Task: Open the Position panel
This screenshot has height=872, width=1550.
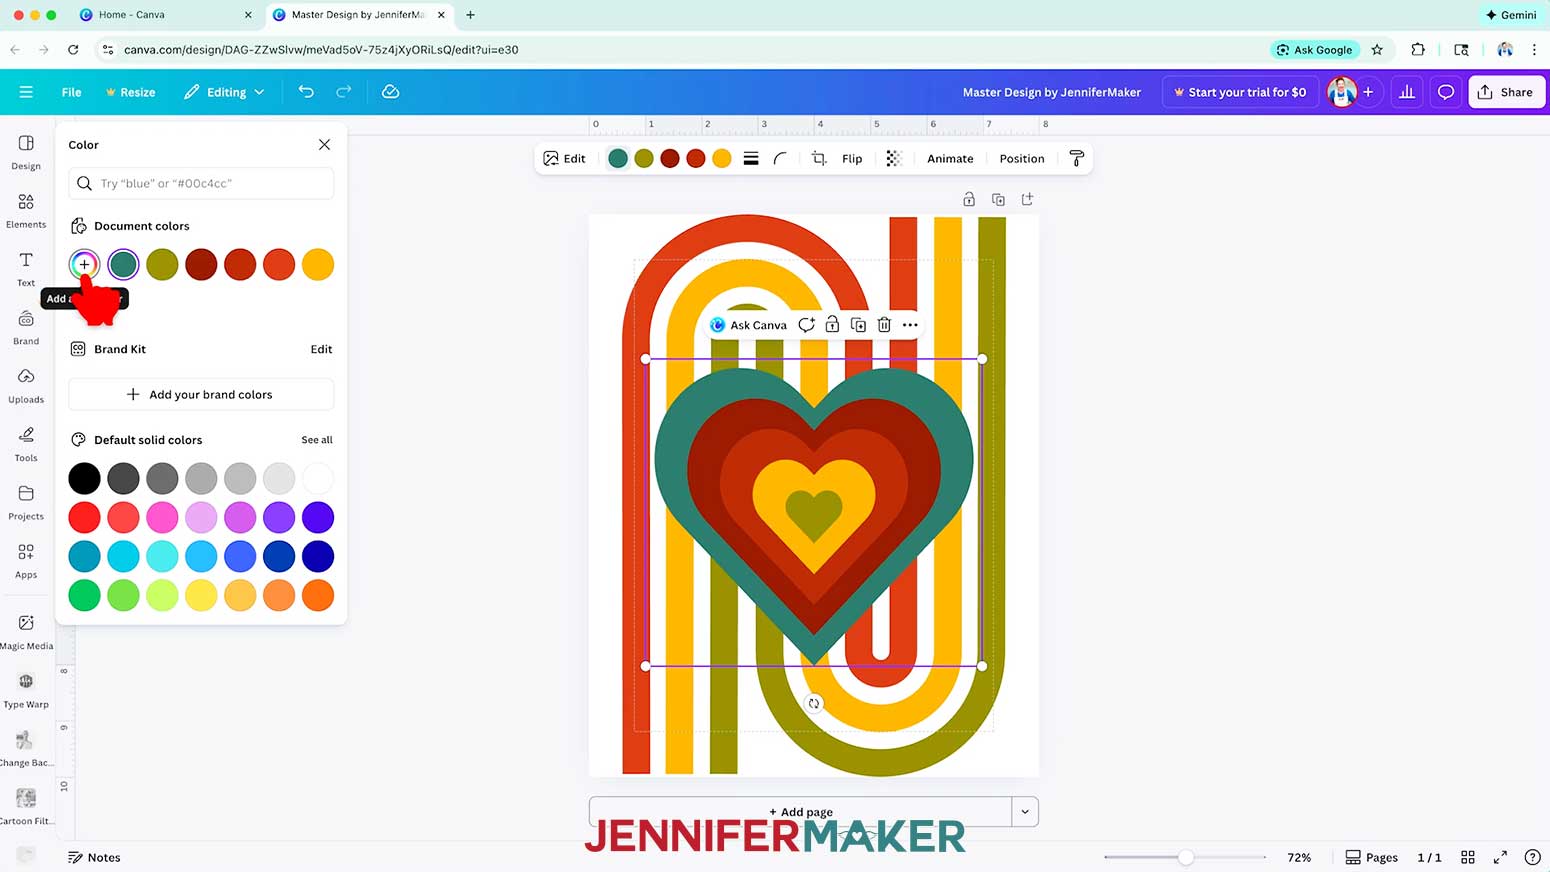Action: click(x=1022, y=159)
